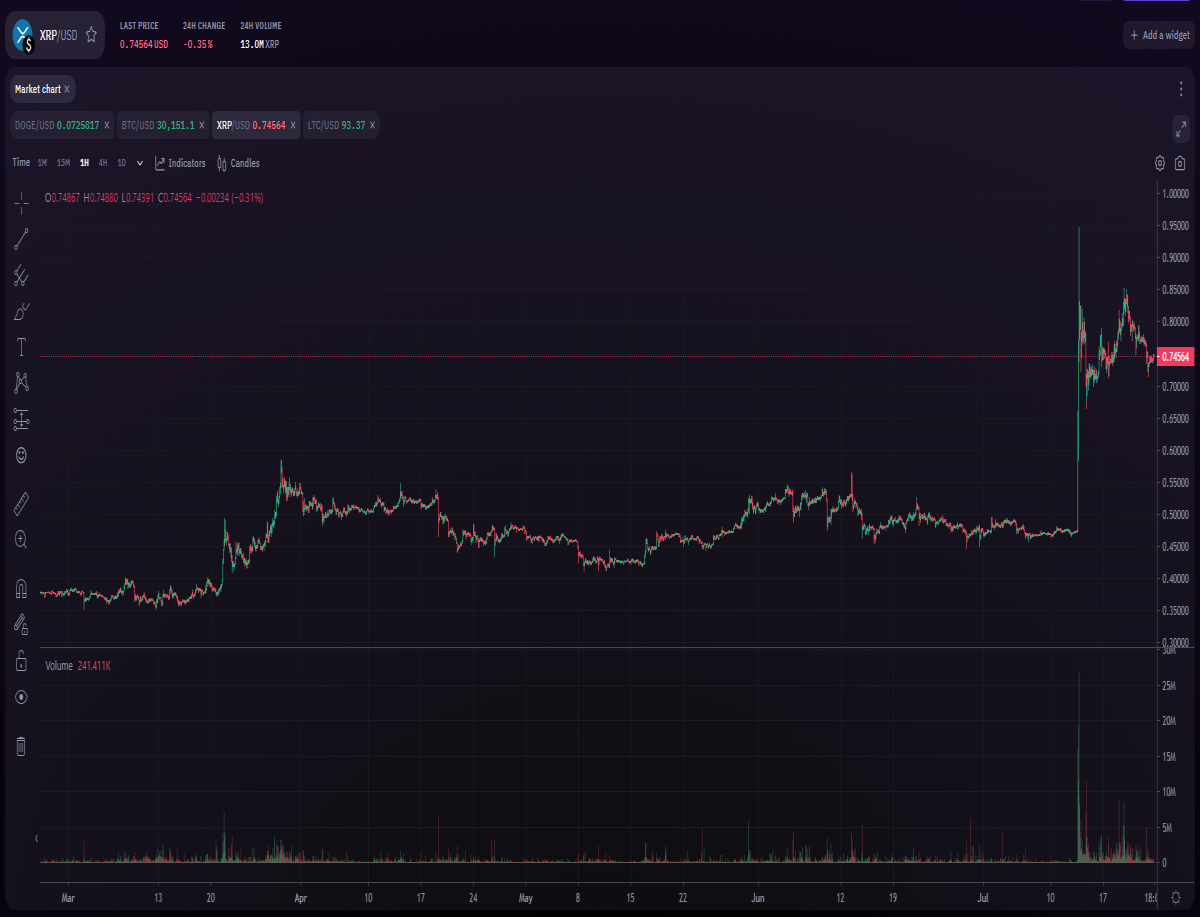Select the ruler measure tool
1200x917 pixels.
click(x=21, y=503)
